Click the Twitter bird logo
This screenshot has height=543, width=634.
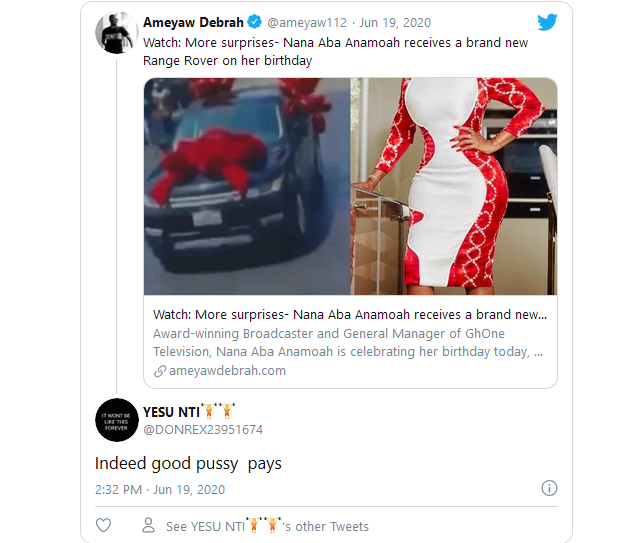click(x=547, y=22)
